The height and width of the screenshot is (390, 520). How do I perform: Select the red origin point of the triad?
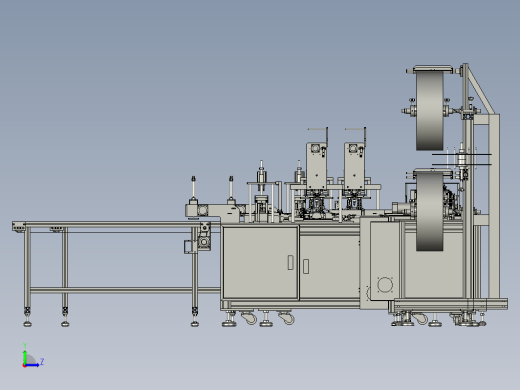(24, 365)
